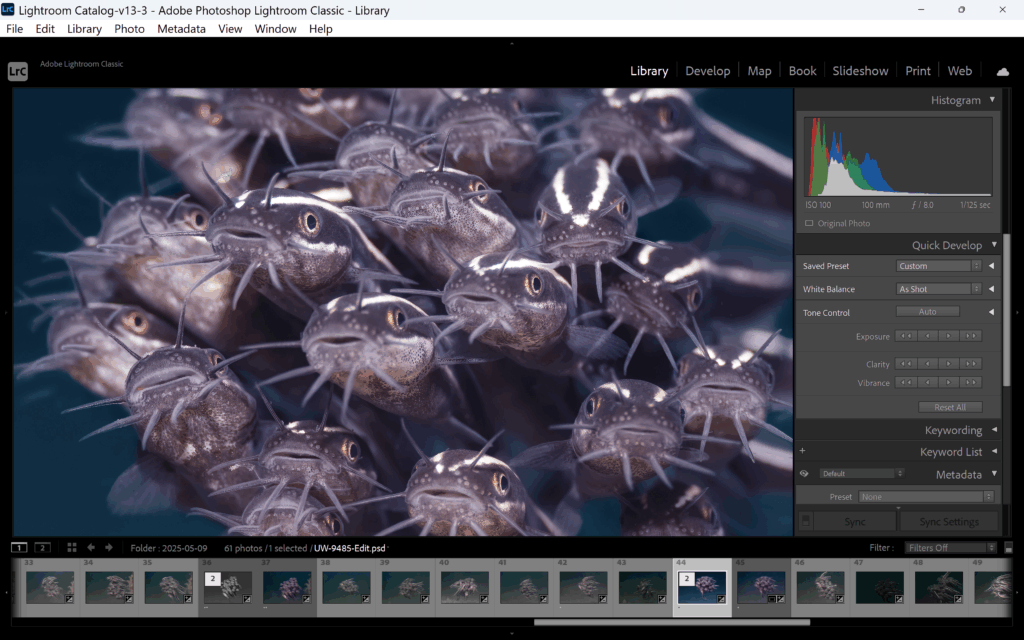Decrease Clarity with the single-left arrow
The height and width of the screenshot is (640, 1024).
click(x=927, y=364)
